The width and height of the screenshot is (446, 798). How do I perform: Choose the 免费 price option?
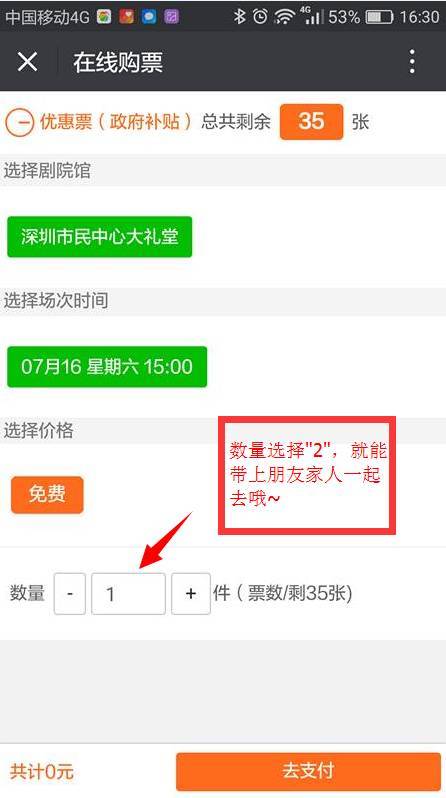47,494
